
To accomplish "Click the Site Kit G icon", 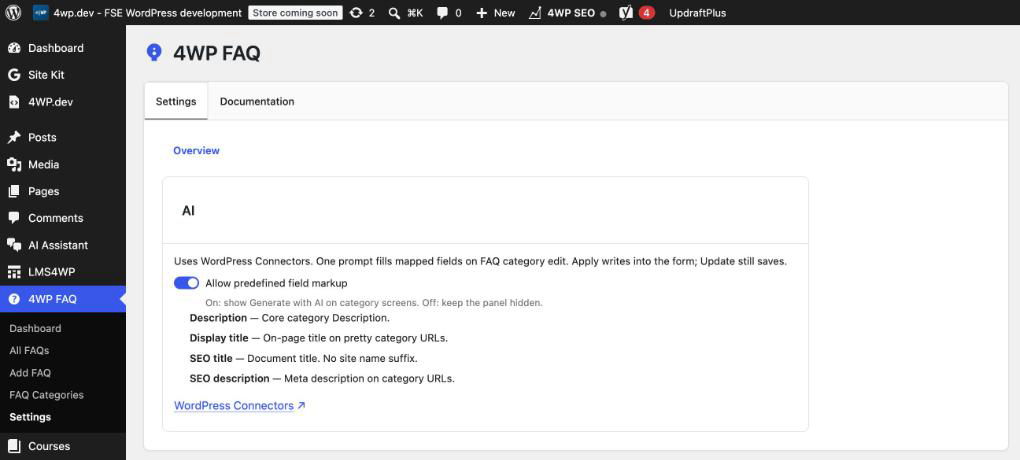I will click(14, 75).
